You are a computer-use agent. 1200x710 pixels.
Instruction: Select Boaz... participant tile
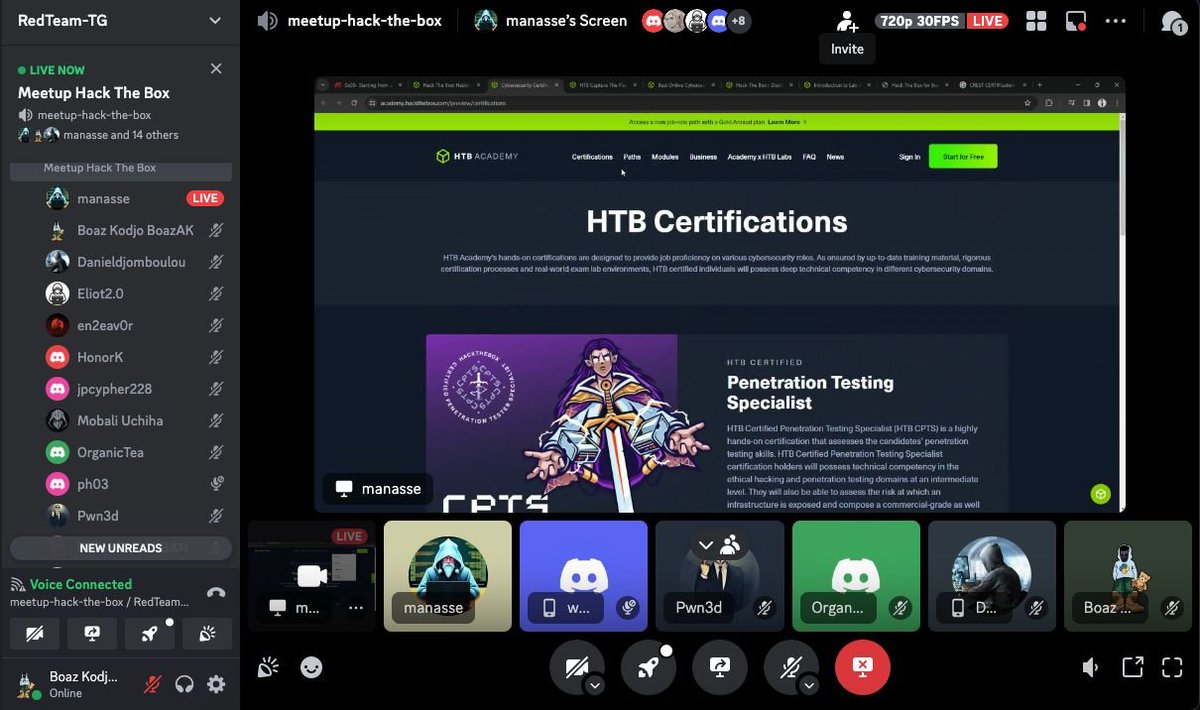tap(1128, 575)
